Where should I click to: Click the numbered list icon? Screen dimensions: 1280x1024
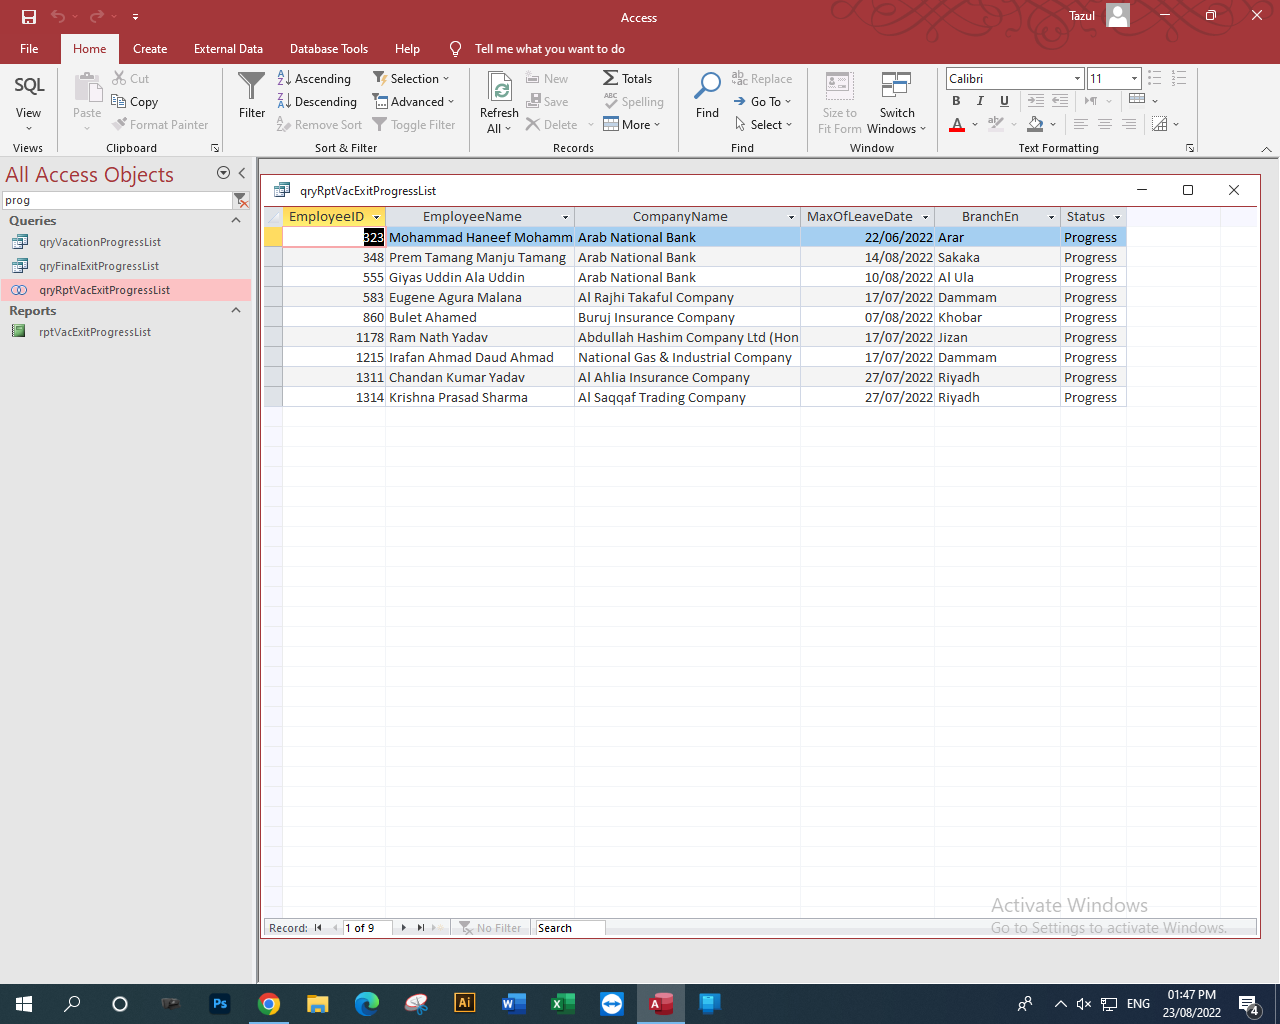pos(1179,78)
